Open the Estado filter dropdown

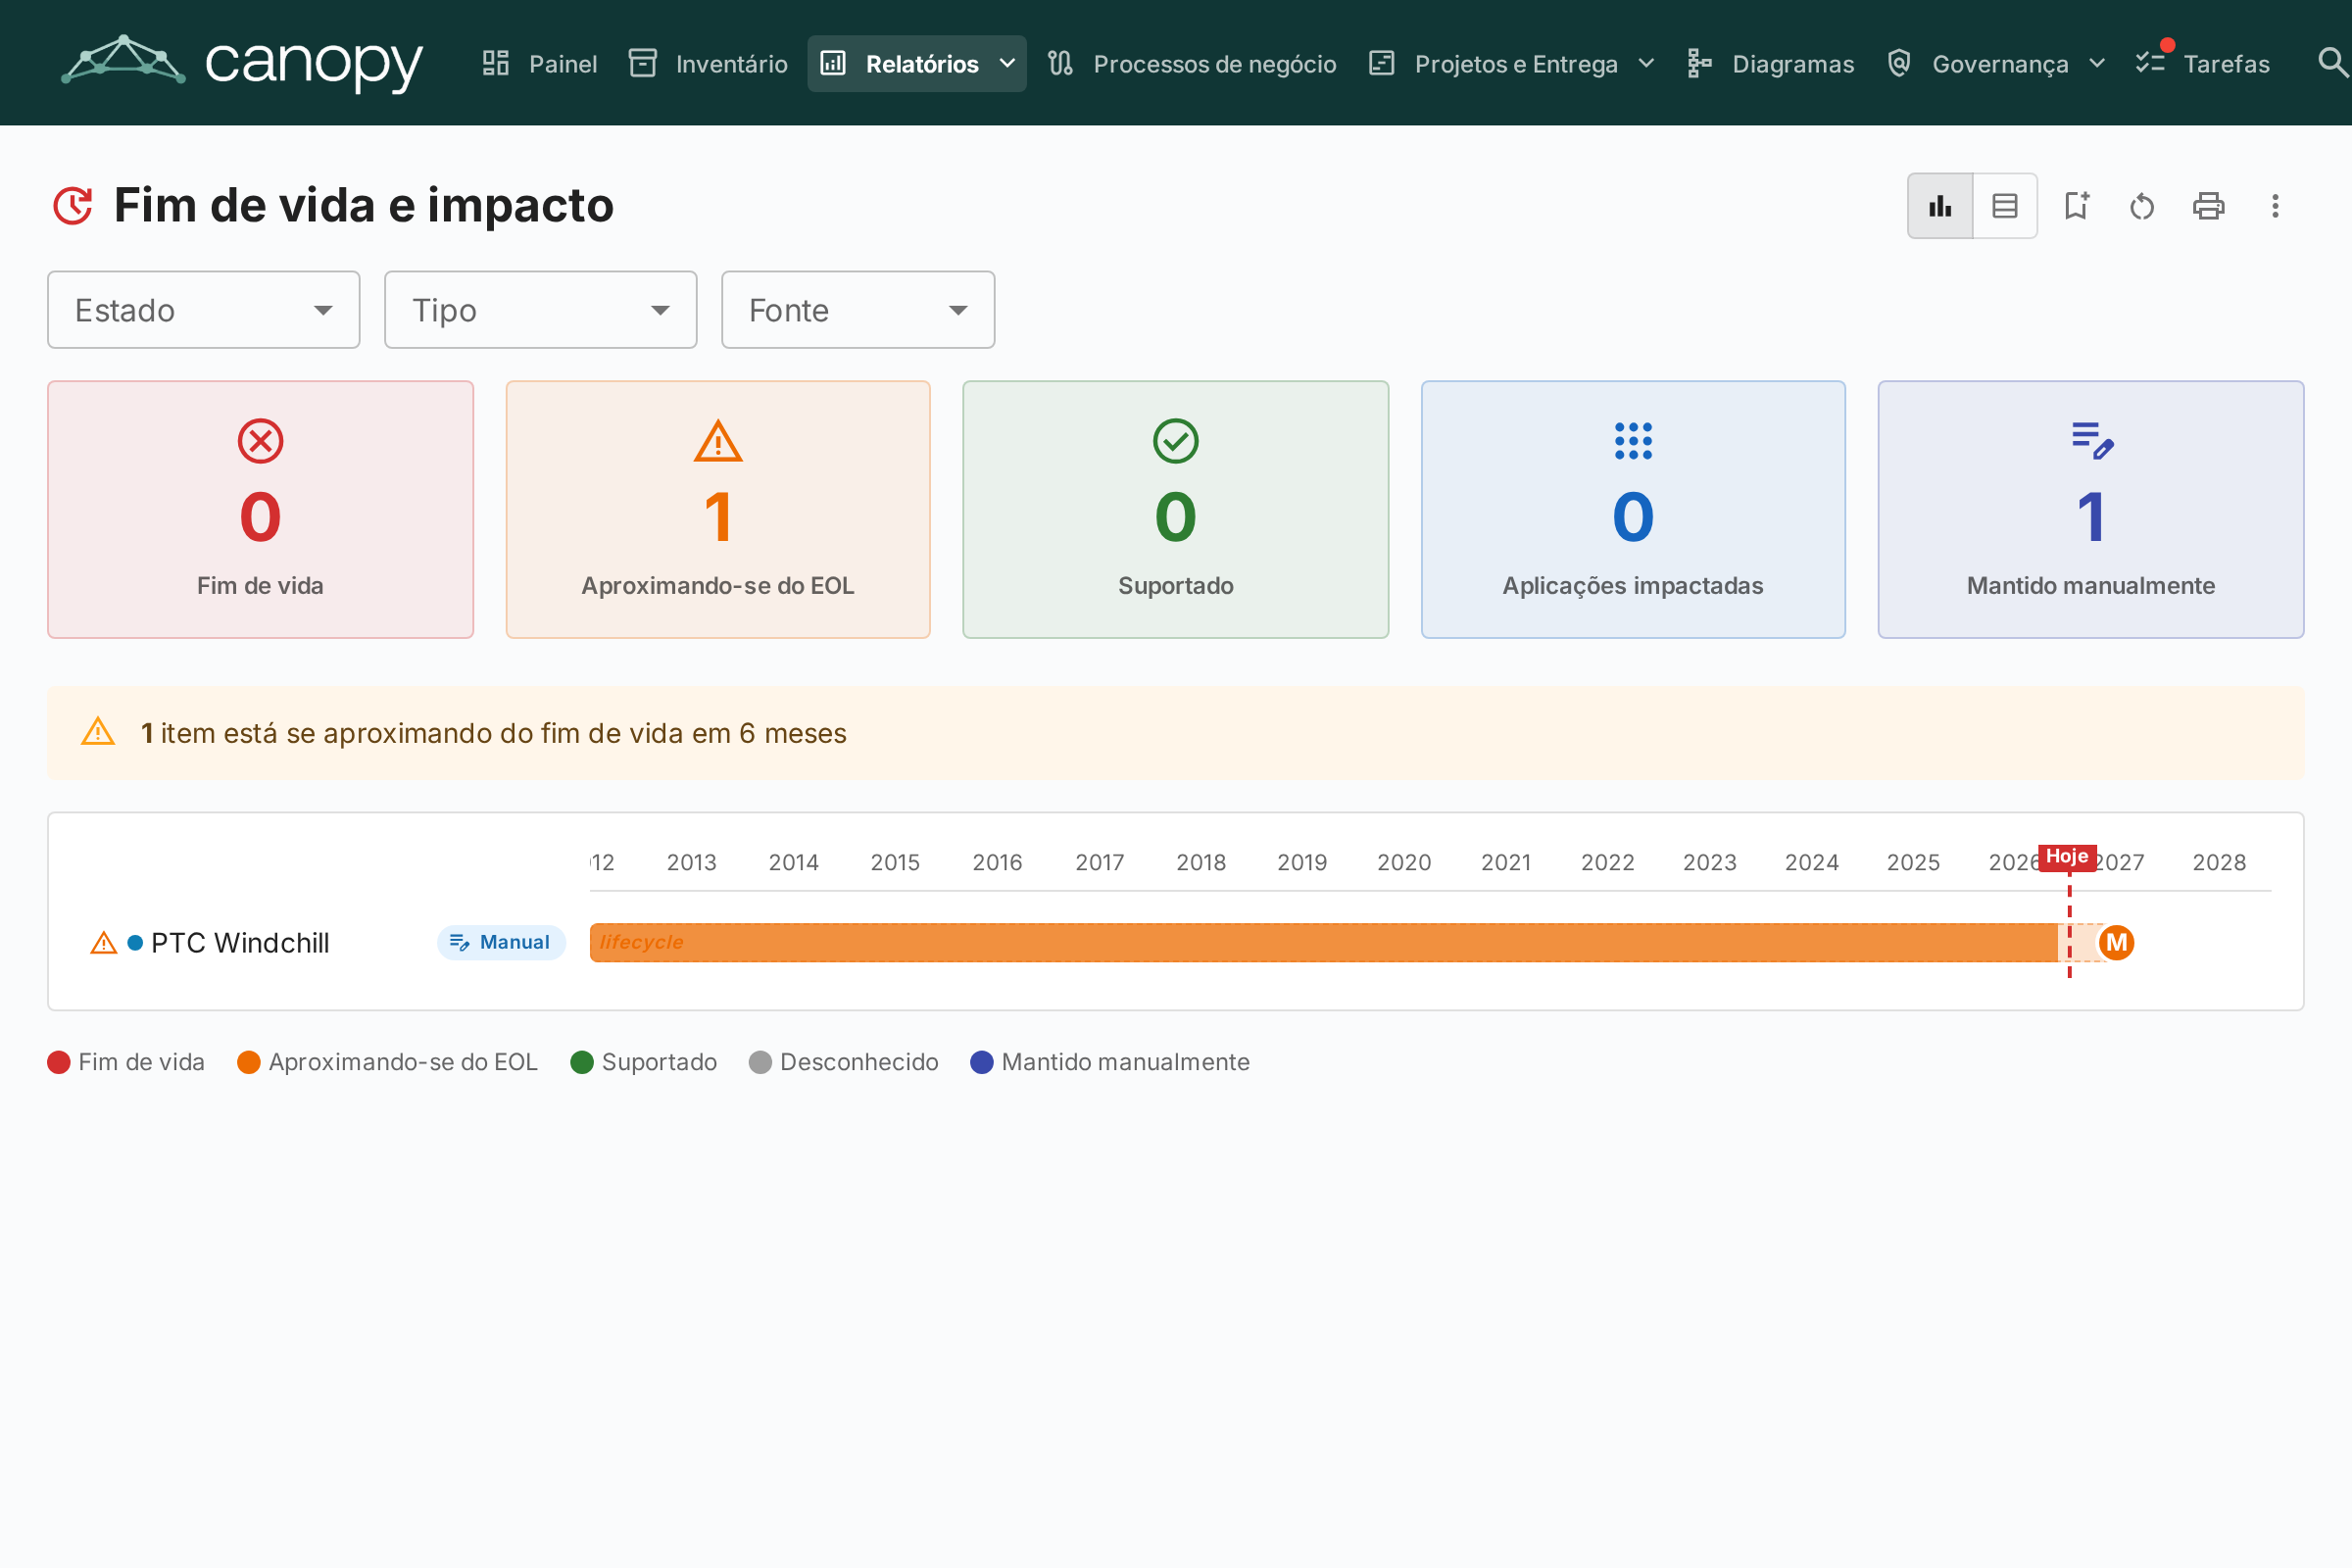point(204,310)
